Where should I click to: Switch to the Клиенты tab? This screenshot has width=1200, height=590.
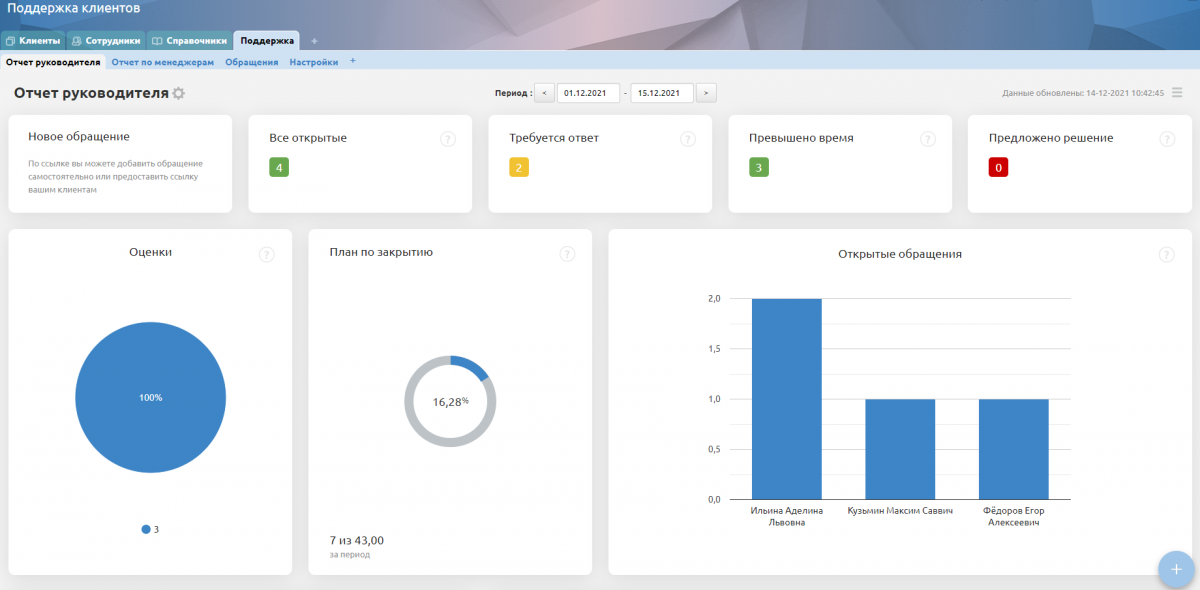tap(33, 41)
